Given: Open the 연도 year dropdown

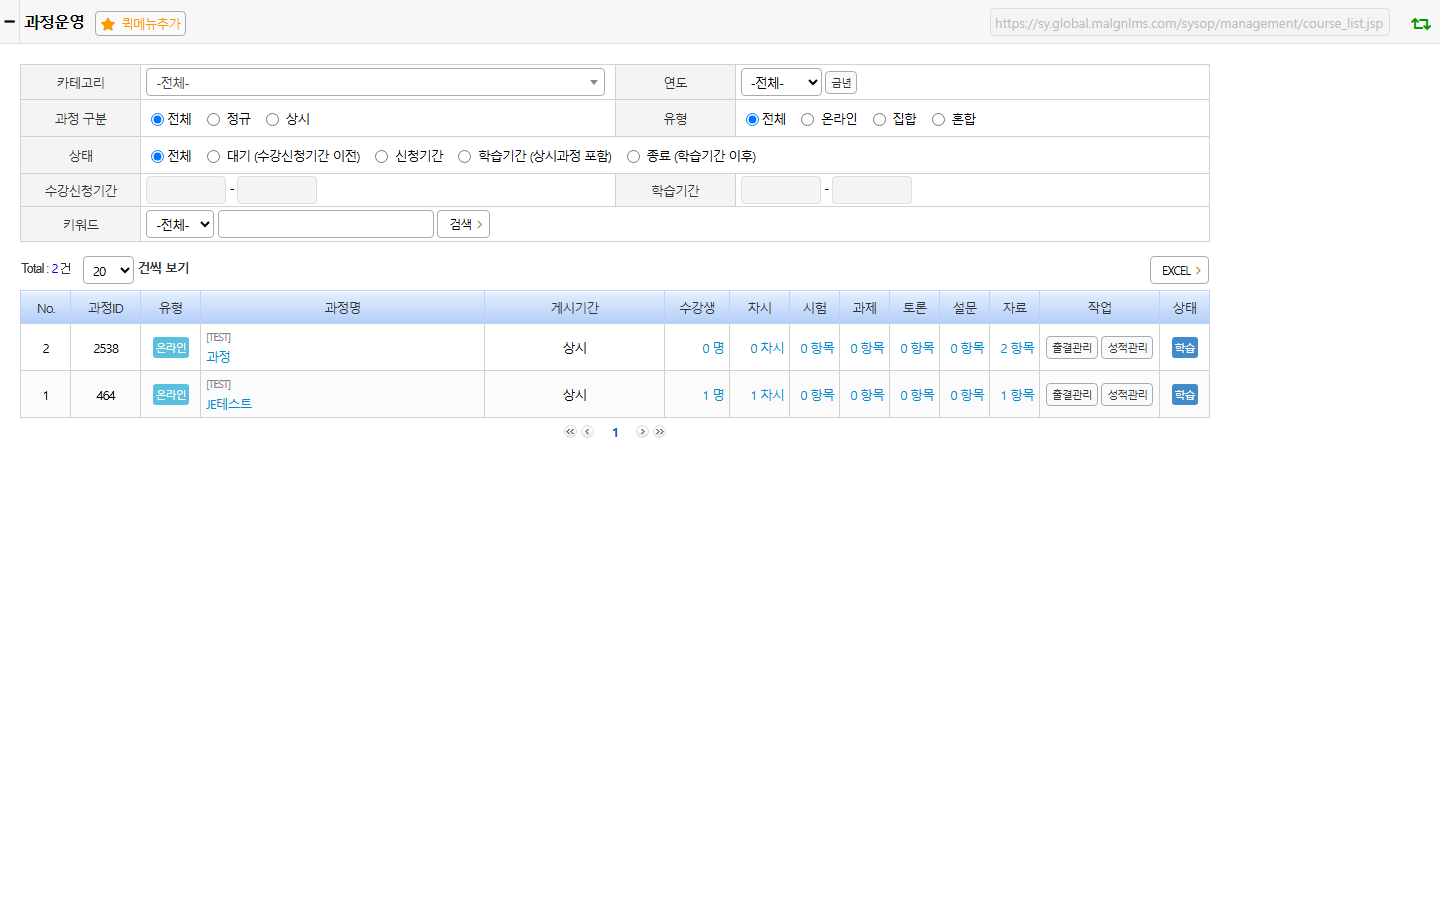Looking at the screenshot, I should click(781, 82).
